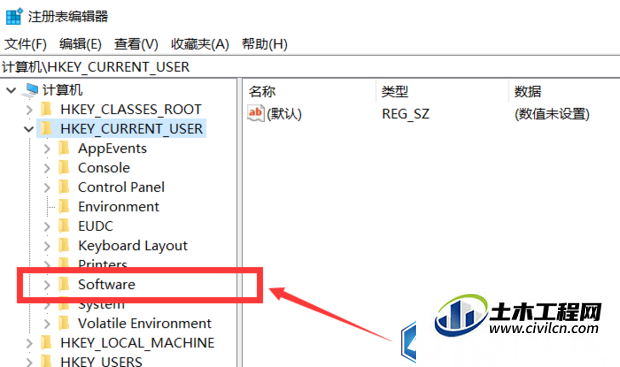Open the 编辑(E) menu

[80, 44]
